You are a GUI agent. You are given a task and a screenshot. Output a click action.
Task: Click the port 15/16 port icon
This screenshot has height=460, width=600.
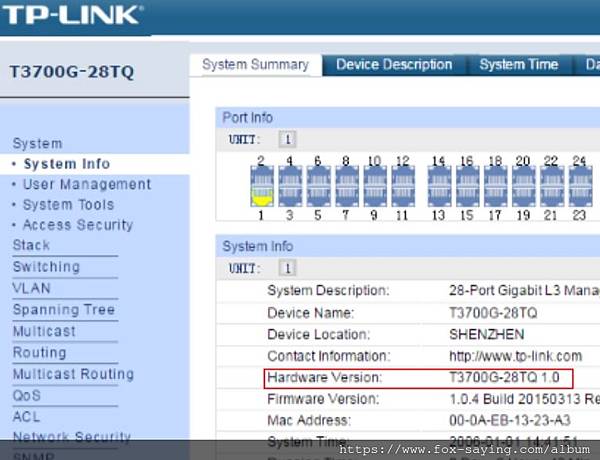click(x=468, y=186)
